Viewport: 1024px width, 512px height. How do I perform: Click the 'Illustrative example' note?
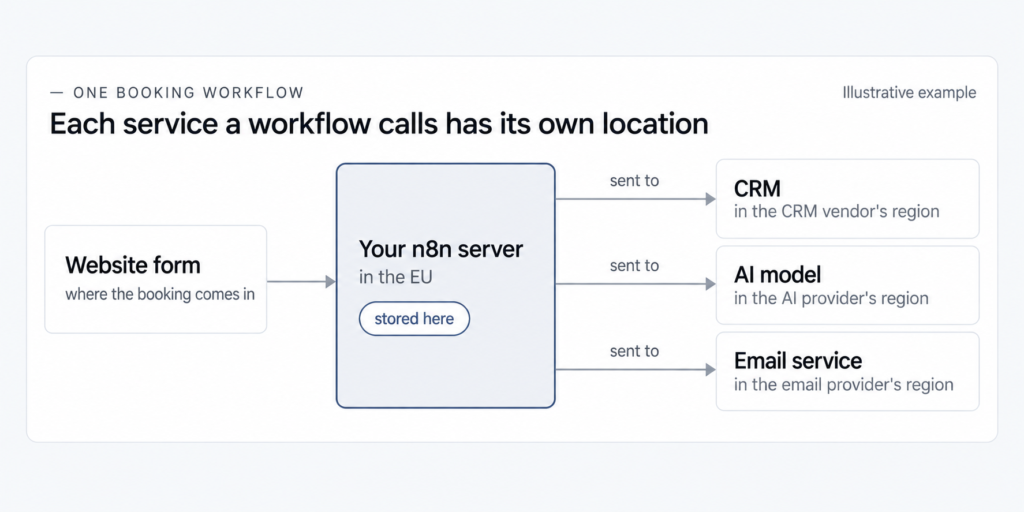click(x=909, y=93)
